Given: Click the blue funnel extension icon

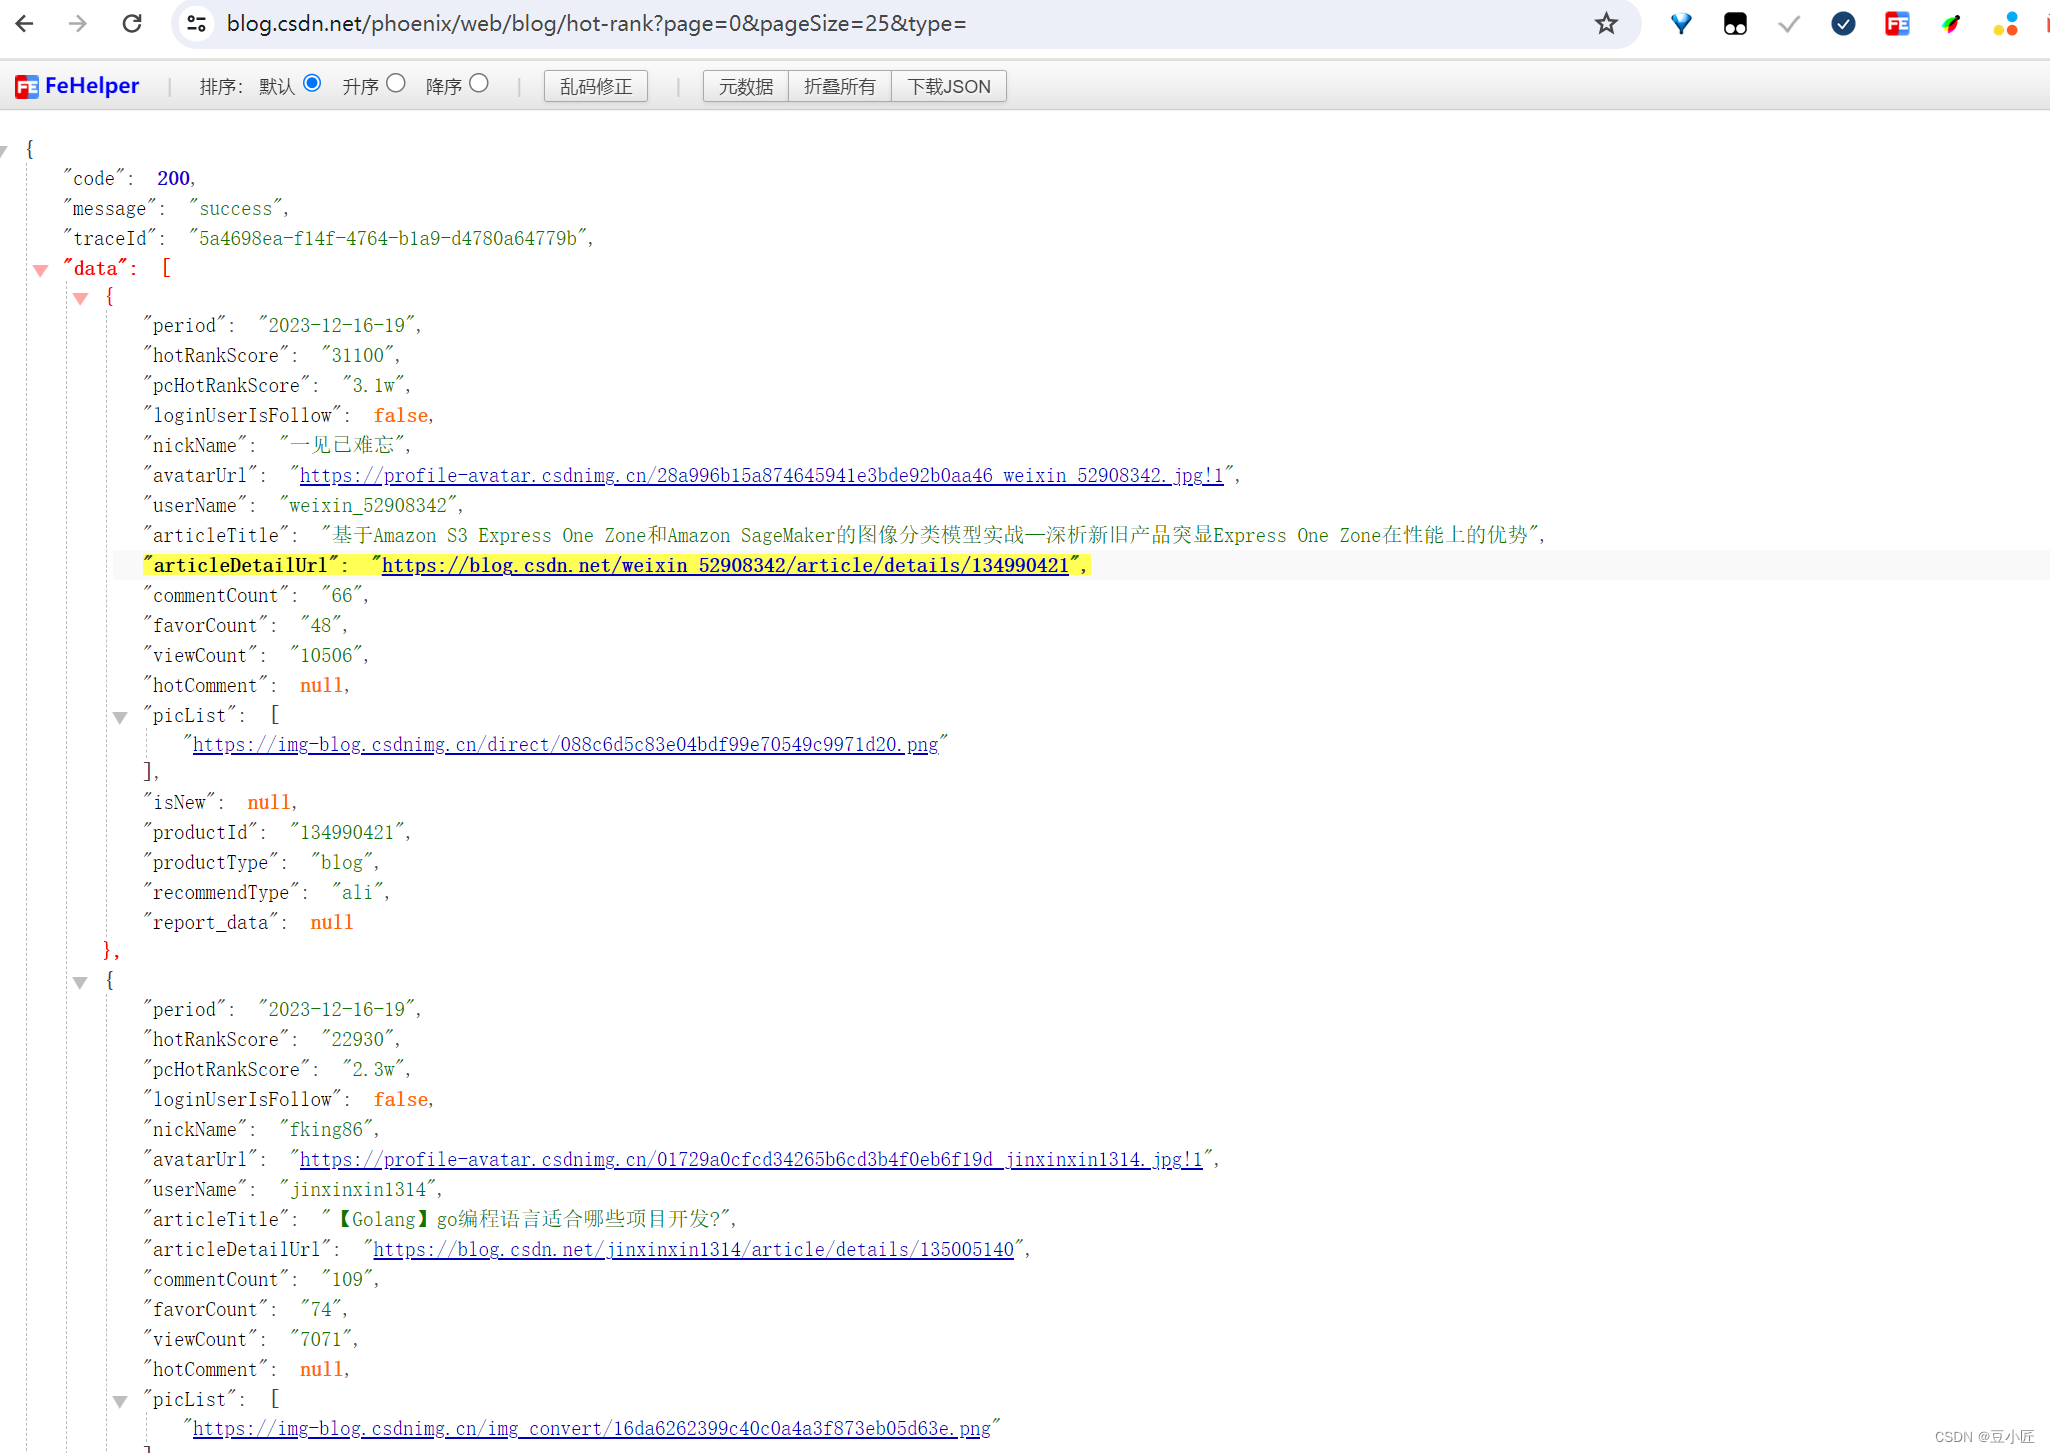Looking at the screenshot, I should point(1681,23).
